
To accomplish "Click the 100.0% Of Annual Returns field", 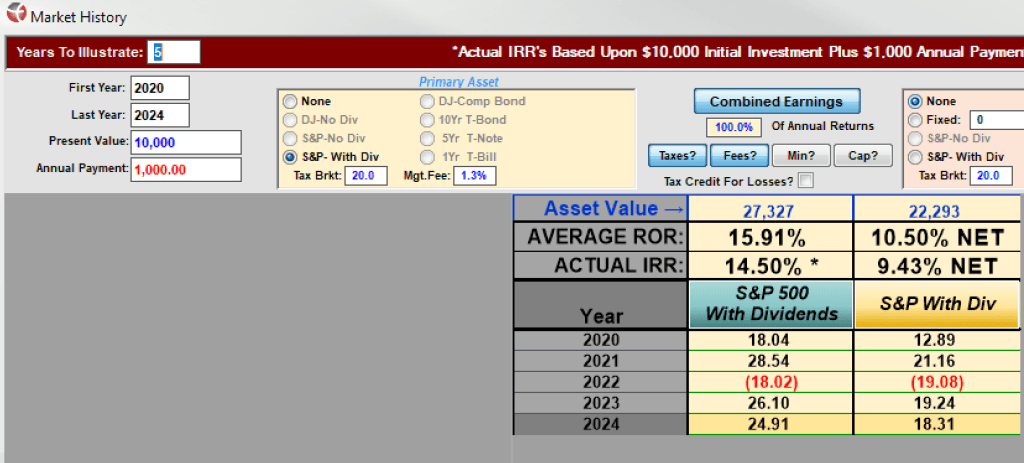I will (733, 127).
